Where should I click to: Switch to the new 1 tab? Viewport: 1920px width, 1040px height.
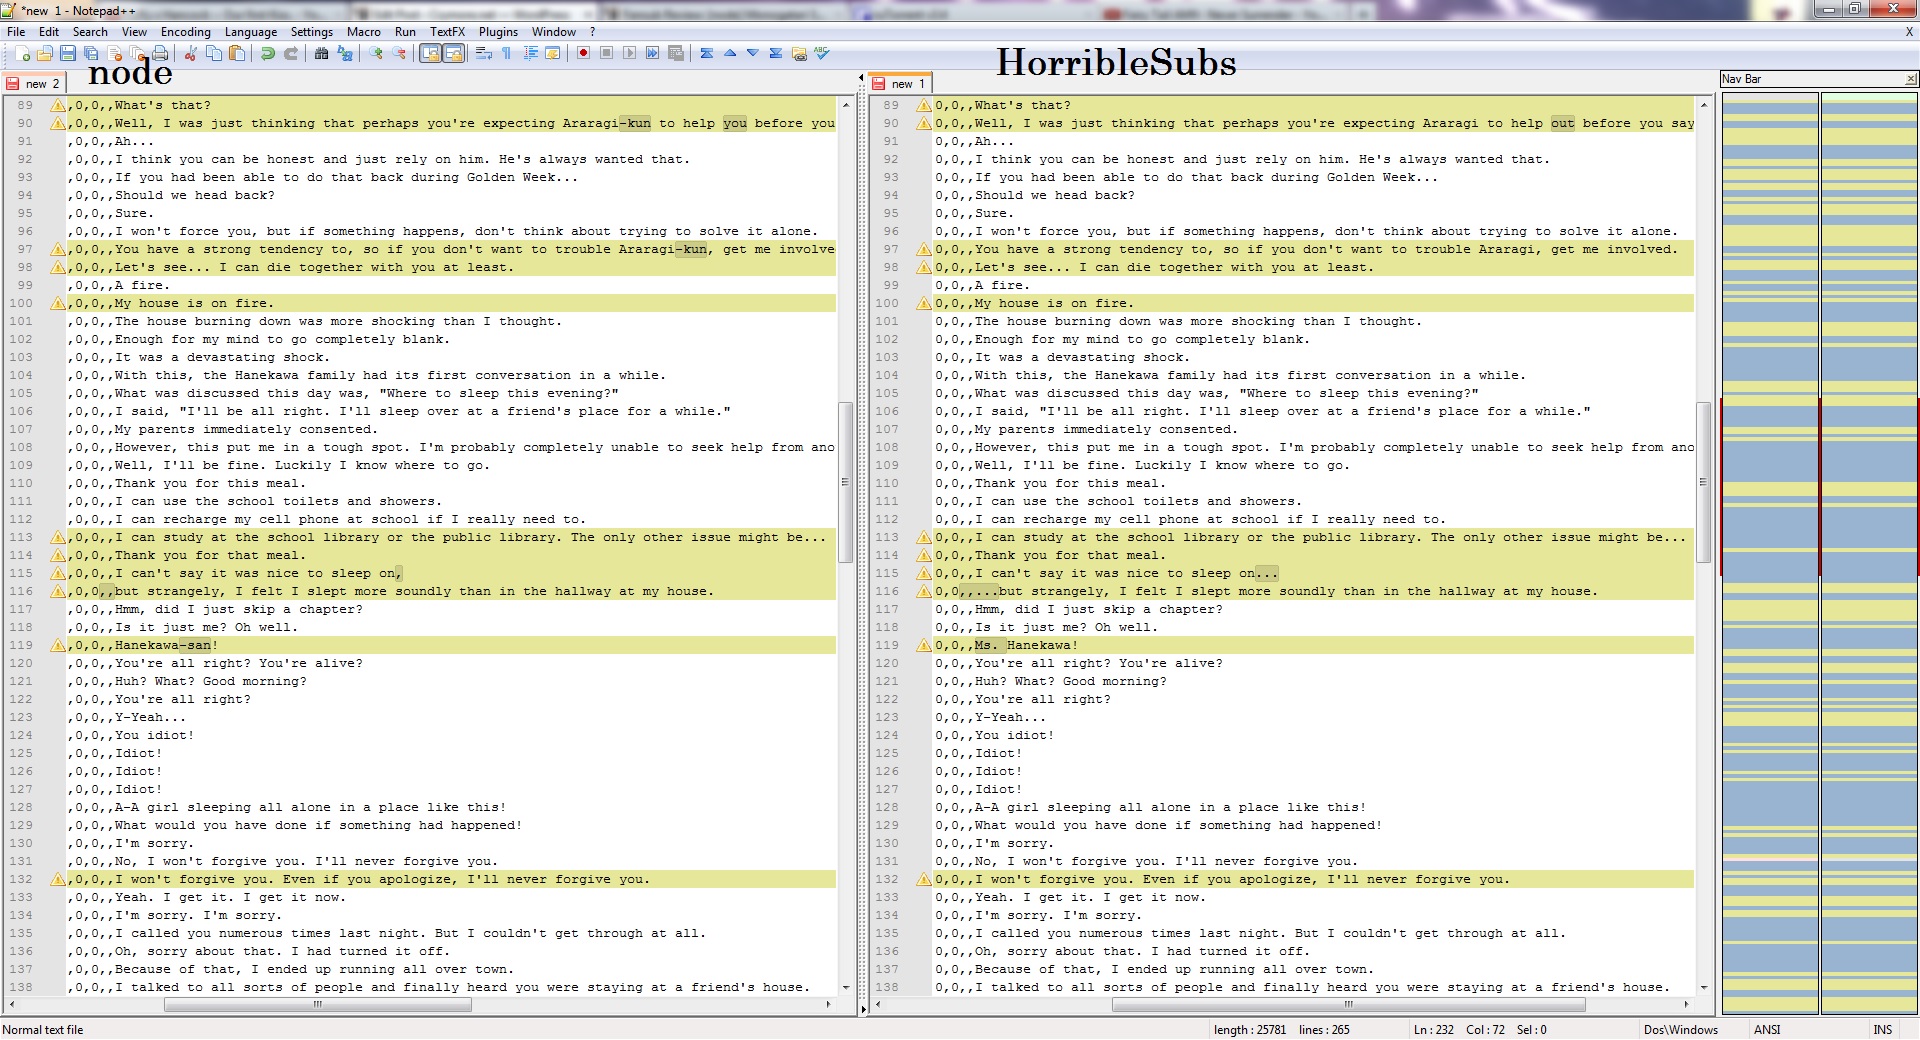900,83
